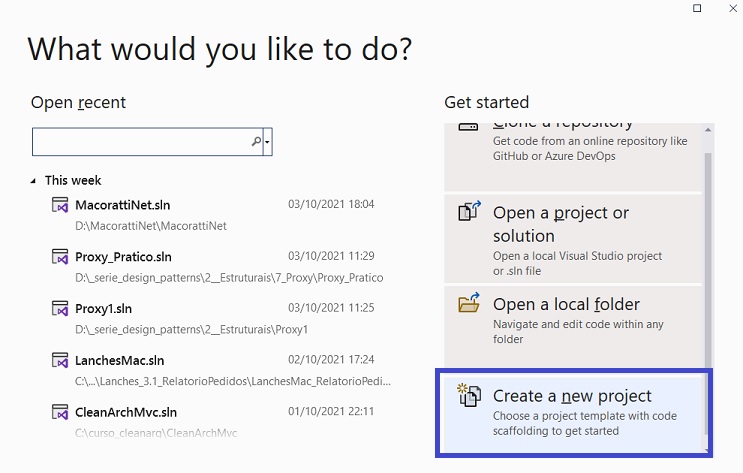Click the CleanArchMvc.sln solution icon
This screenshot has width=743, height=473.
[x=60, y=412]
